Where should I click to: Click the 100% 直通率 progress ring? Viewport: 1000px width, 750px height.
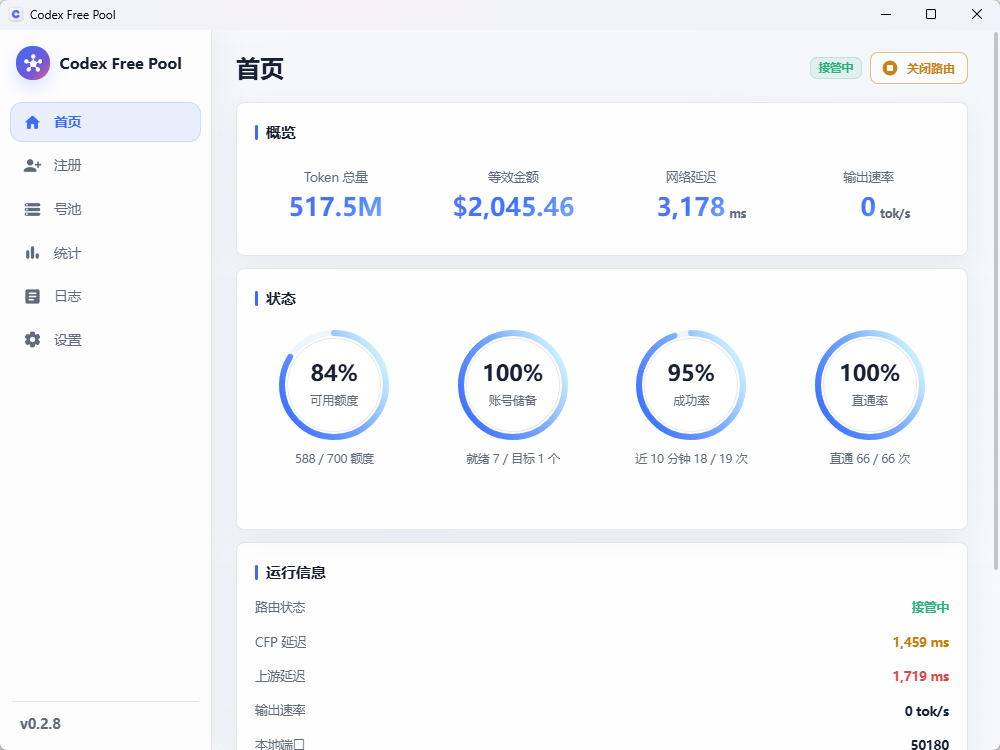point(870,385)
